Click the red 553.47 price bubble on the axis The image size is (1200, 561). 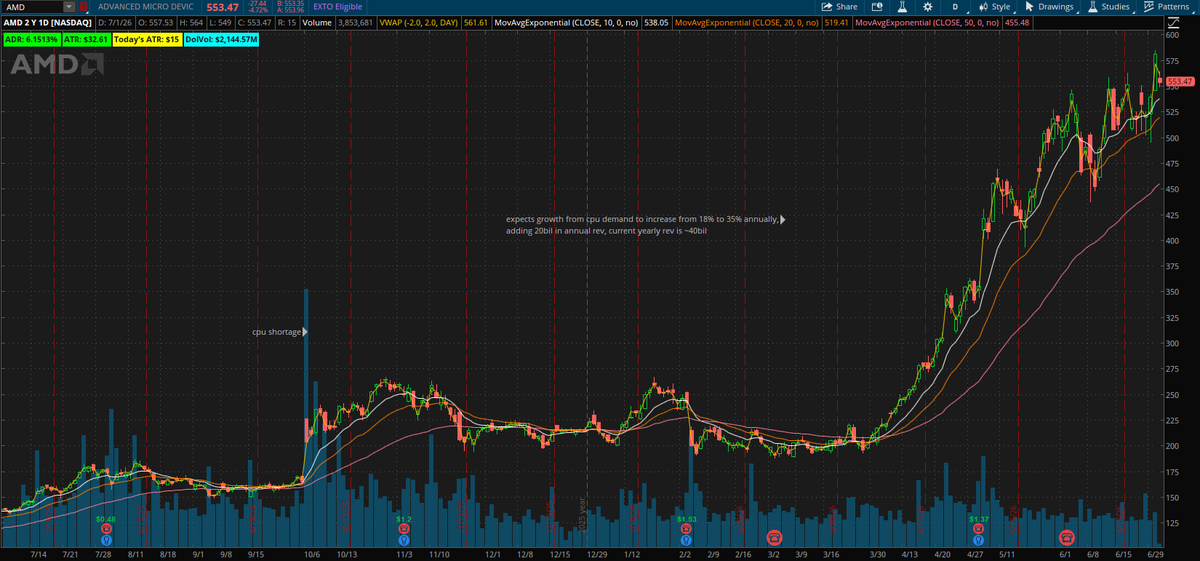(x=1179, y=81)
